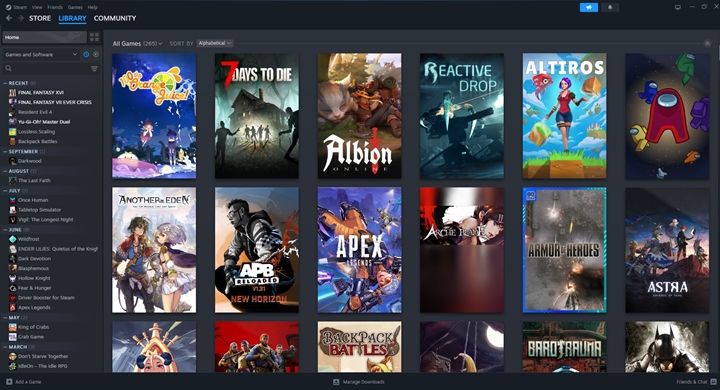Open the announcements megaphone button
The width and height of the screenshot is (720, 390).
[589, 7]
